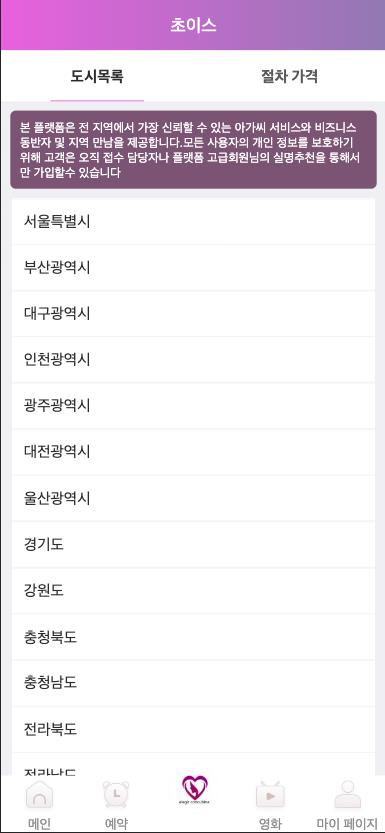This screenshot has height=833, width=385.
Task: Tap the center heart logo icon
Action: 194,790
